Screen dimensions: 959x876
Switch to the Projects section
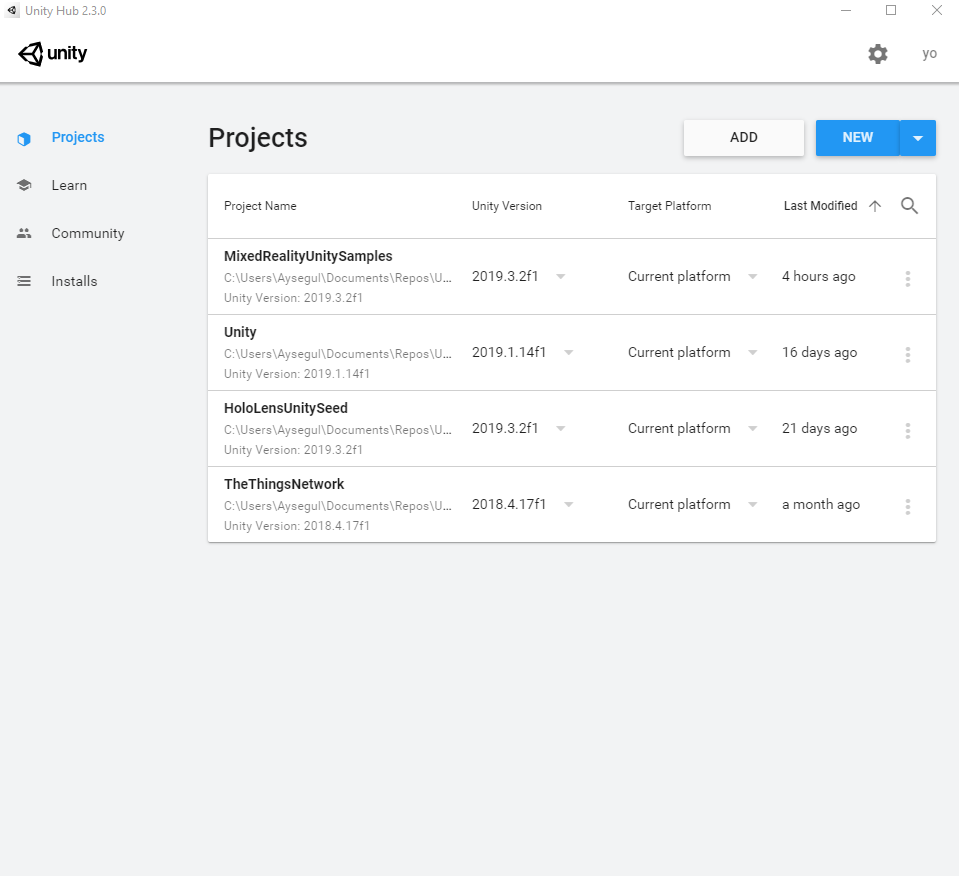[78, 137]
